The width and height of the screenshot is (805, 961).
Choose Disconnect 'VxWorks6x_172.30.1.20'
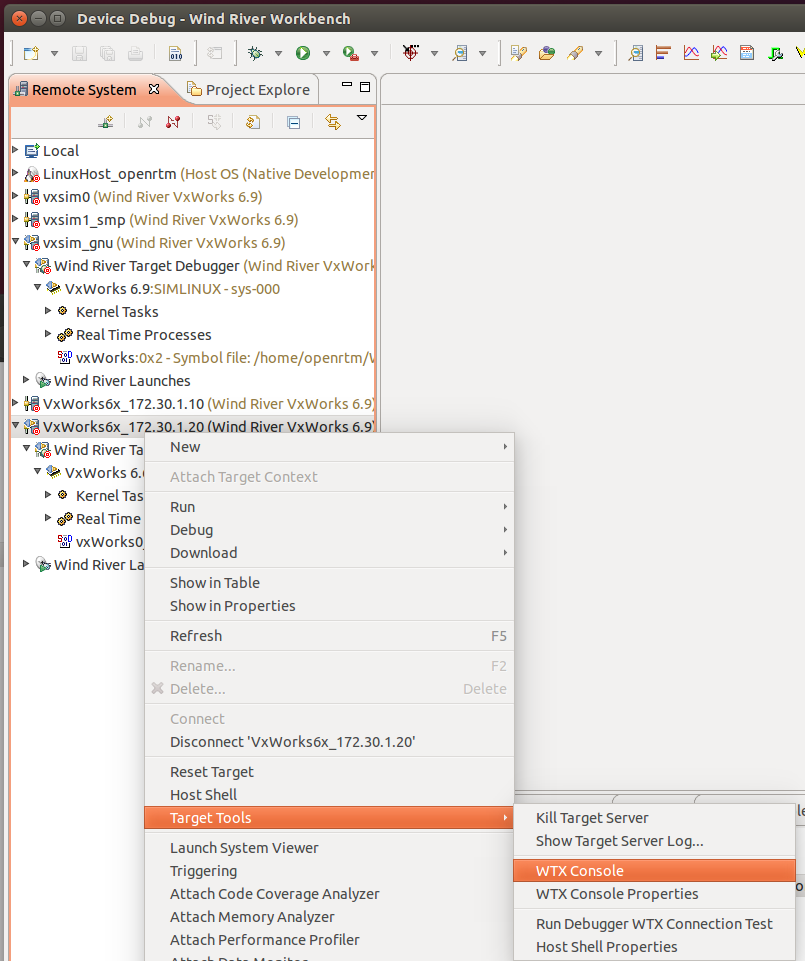[329, 742]
